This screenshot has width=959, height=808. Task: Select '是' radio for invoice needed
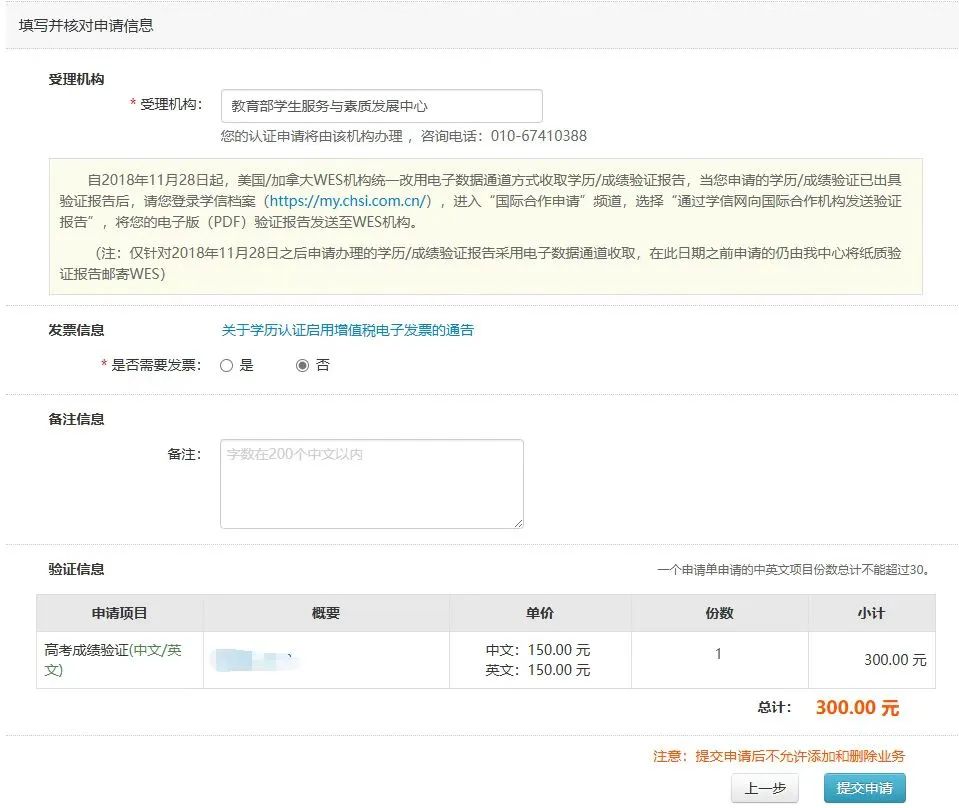(227, 366)
